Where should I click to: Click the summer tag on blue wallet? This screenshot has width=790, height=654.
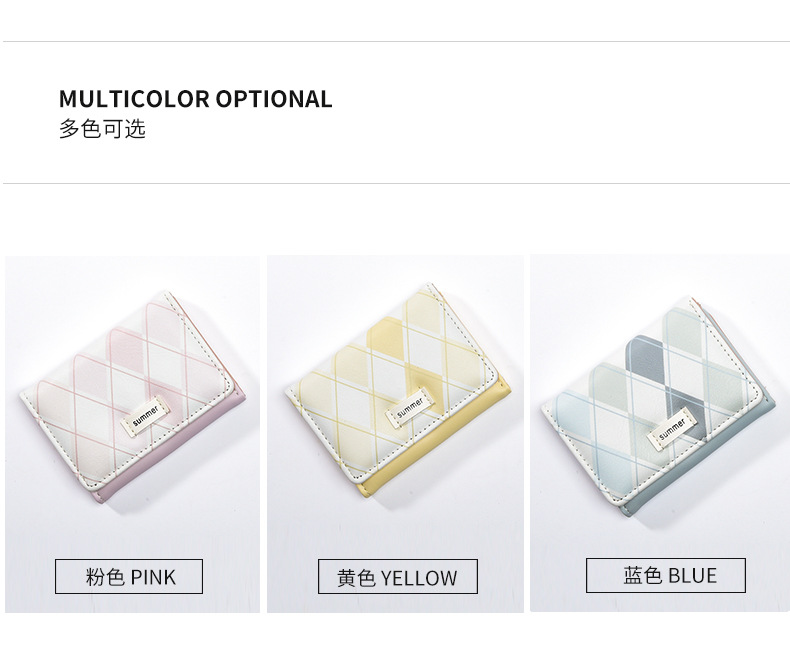point(672,430)
